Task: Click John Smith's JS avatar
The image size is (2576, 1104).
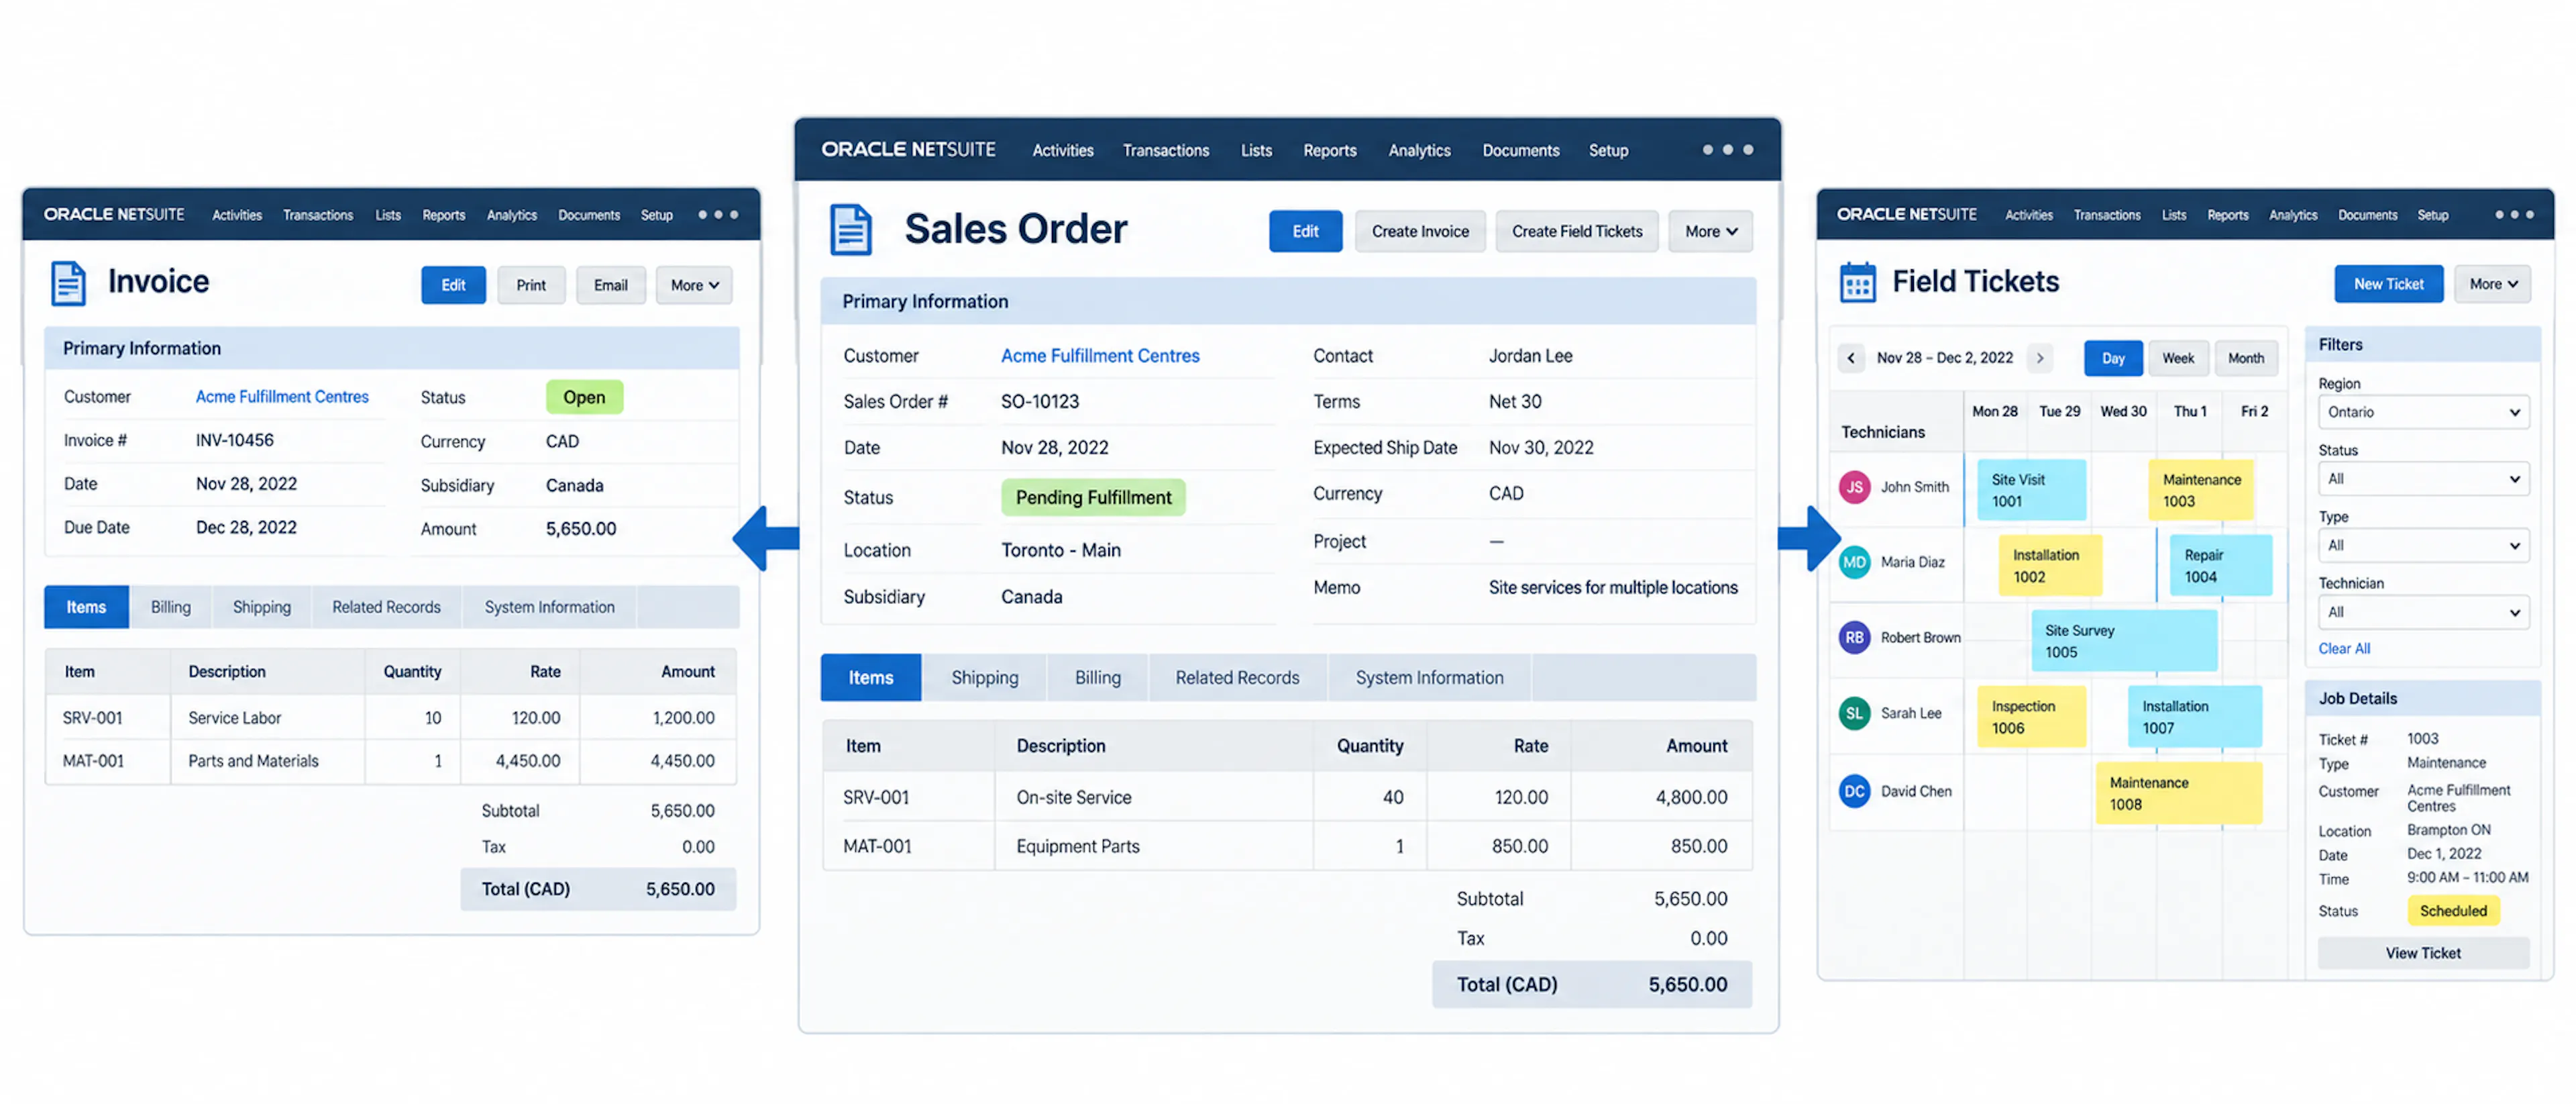Action: coord(1855,487)
